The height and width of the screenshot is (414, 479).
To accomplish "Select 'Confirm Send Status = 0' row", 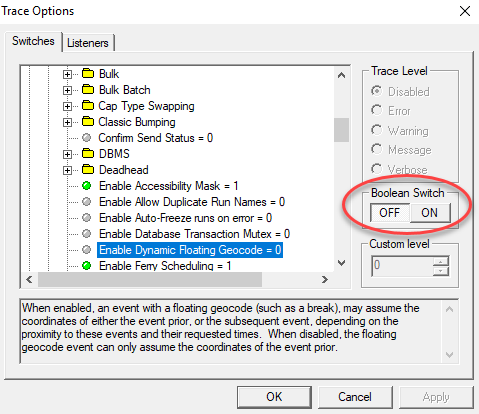I will 156,138.
